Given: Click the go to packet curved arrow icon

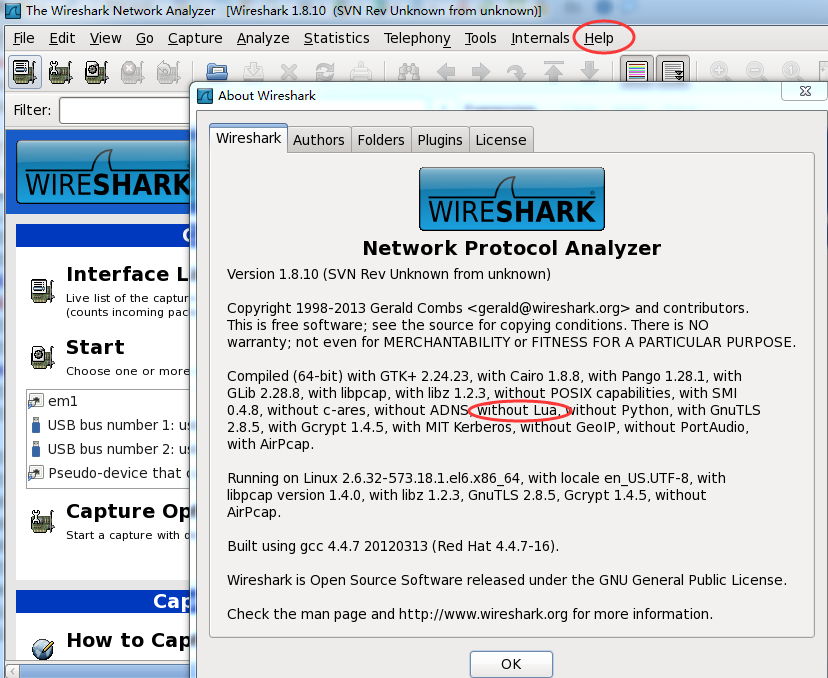Looking at the screenshot, I should (516, 71).
